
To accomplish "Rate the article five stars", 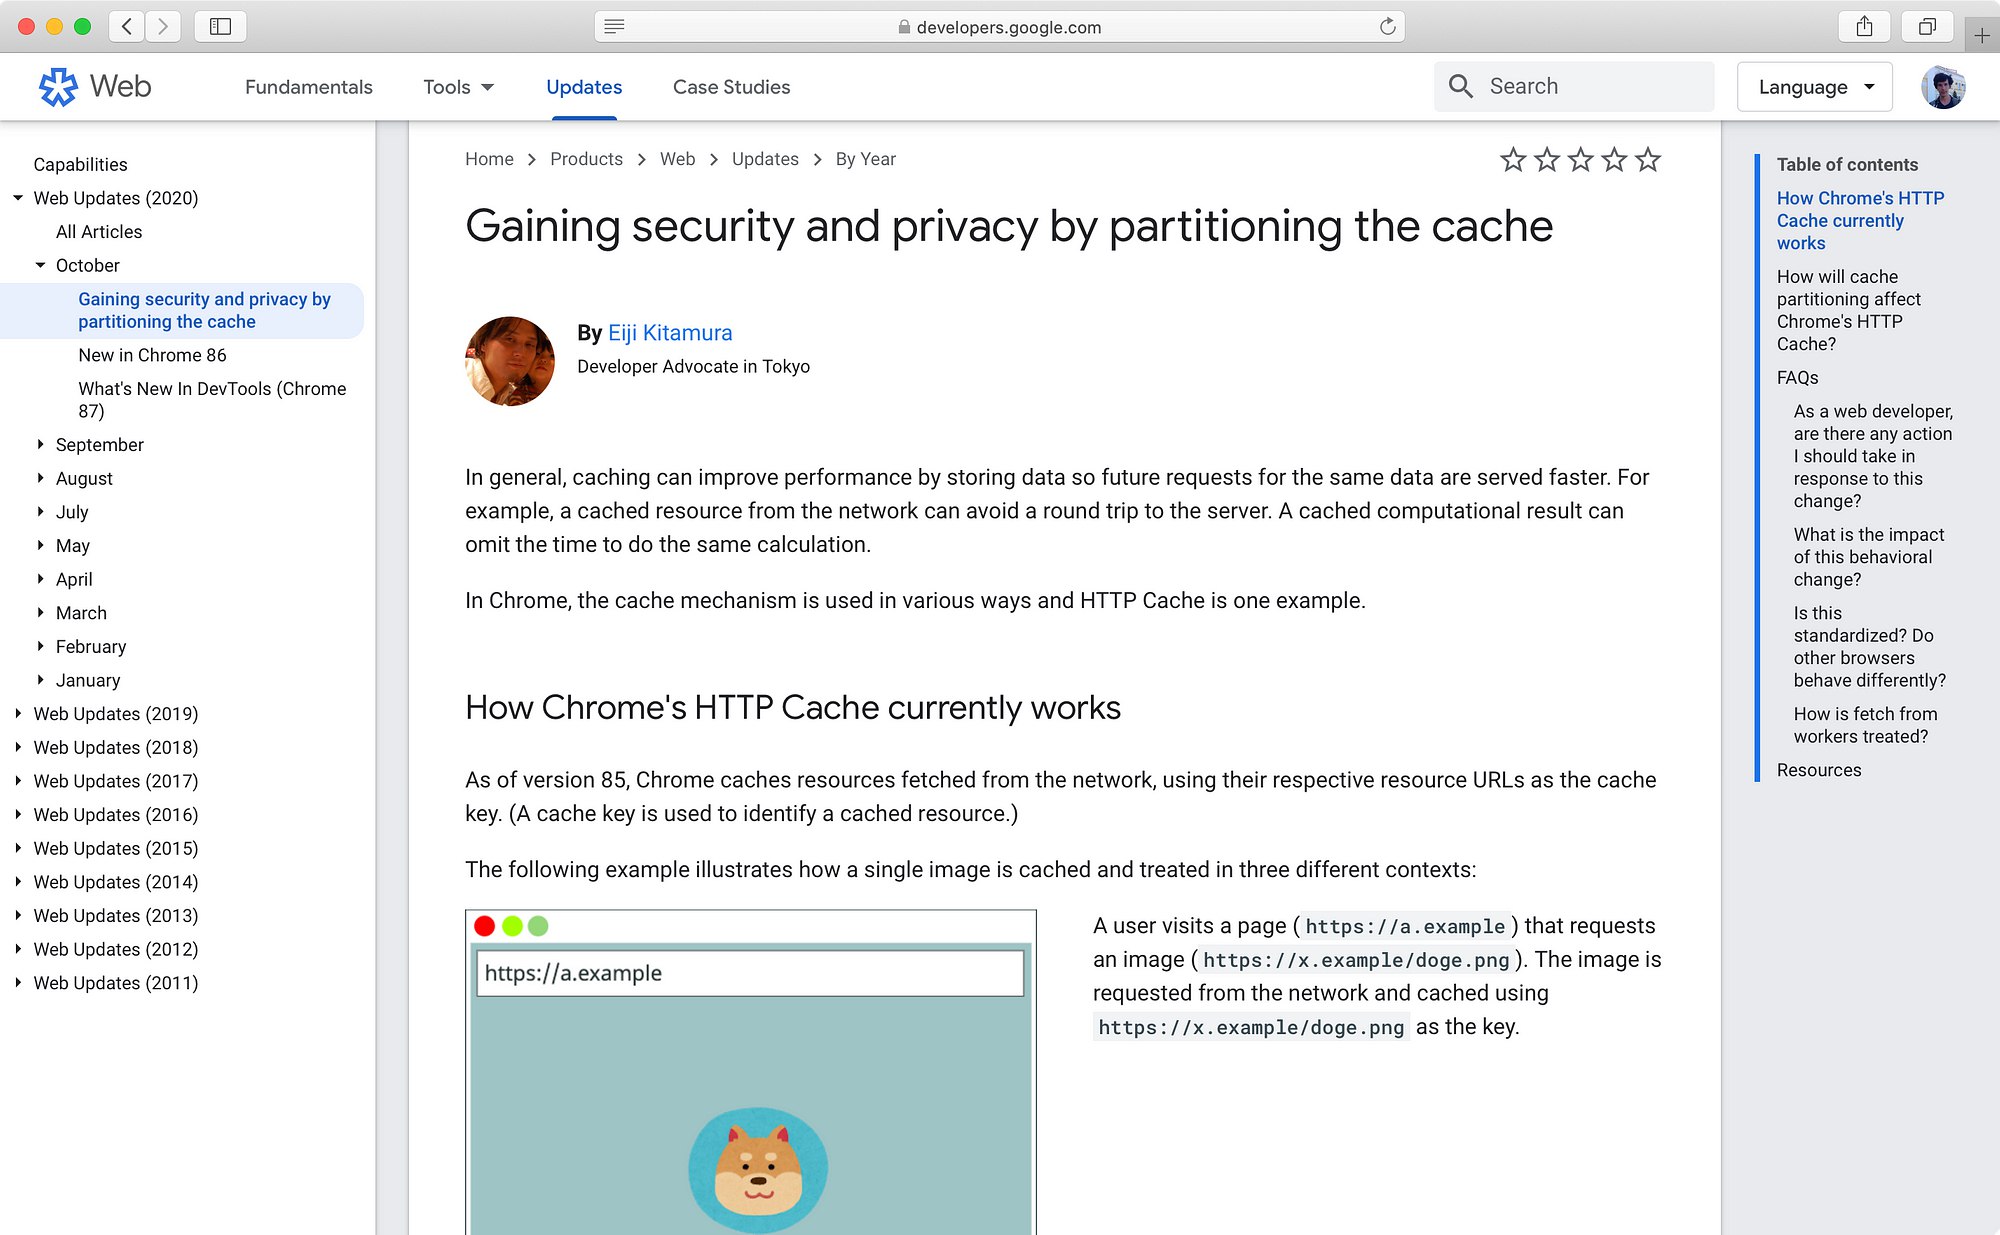I will pos(1648,160).
